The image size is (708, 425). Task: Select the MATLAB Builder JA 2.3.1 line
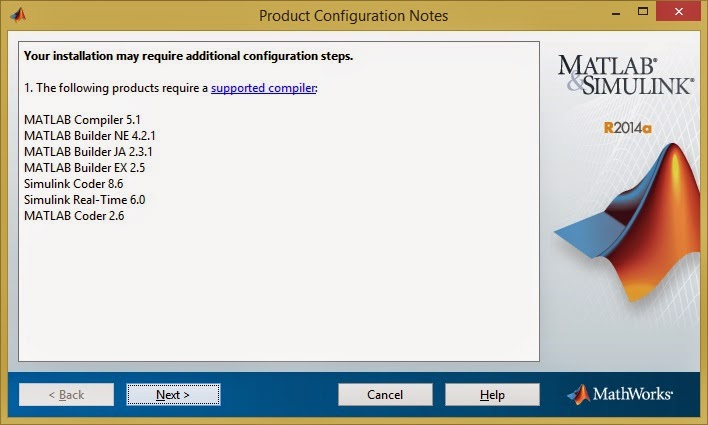88,152
